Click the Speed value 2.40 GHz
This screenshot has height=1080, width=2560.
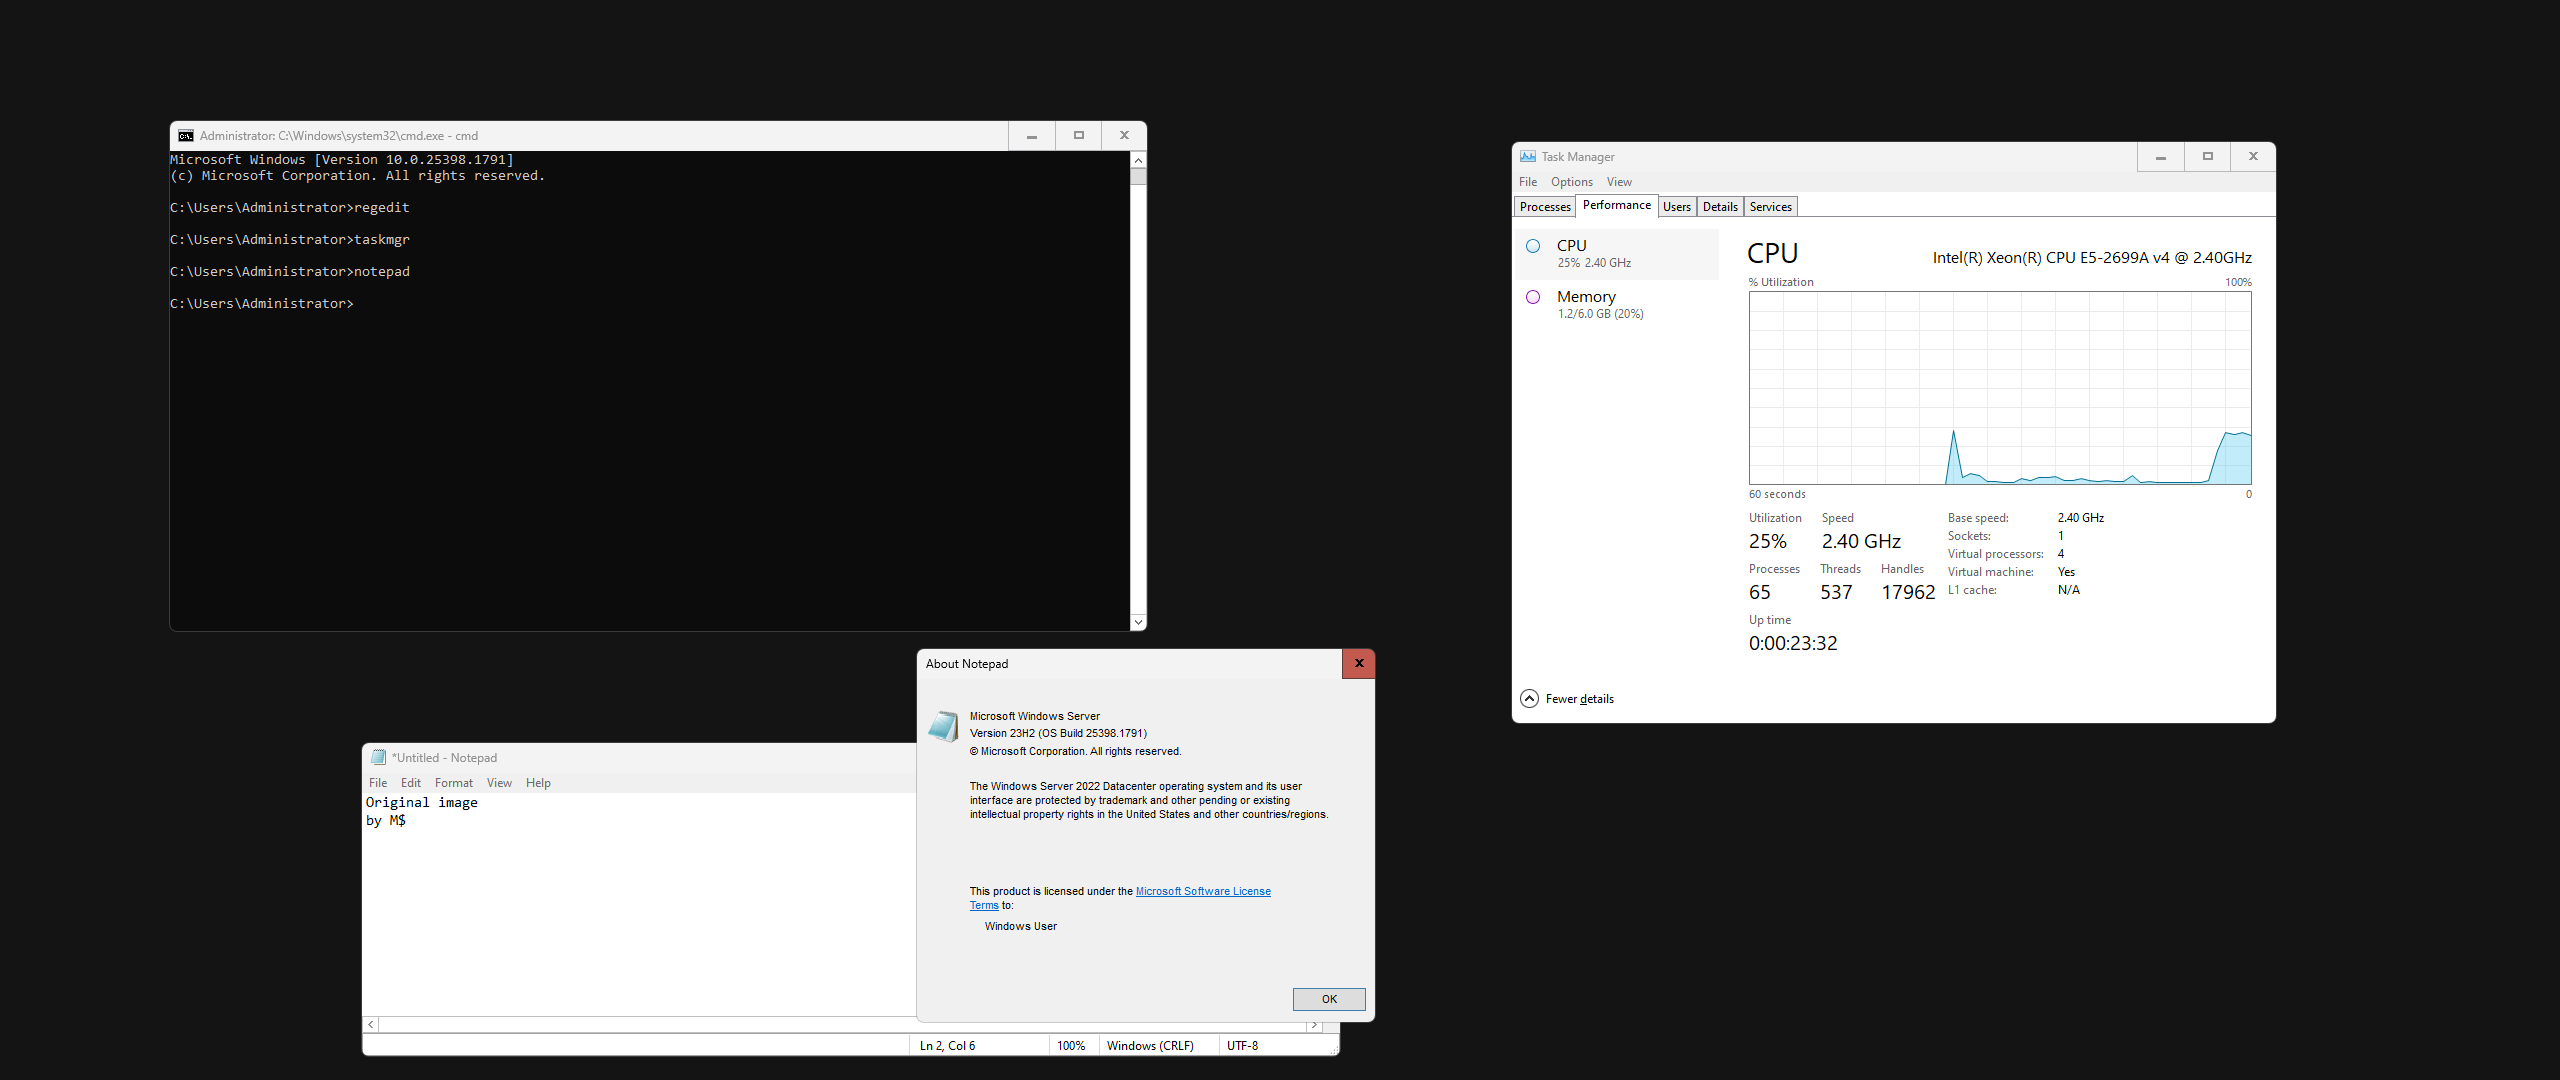point(1861,541)
